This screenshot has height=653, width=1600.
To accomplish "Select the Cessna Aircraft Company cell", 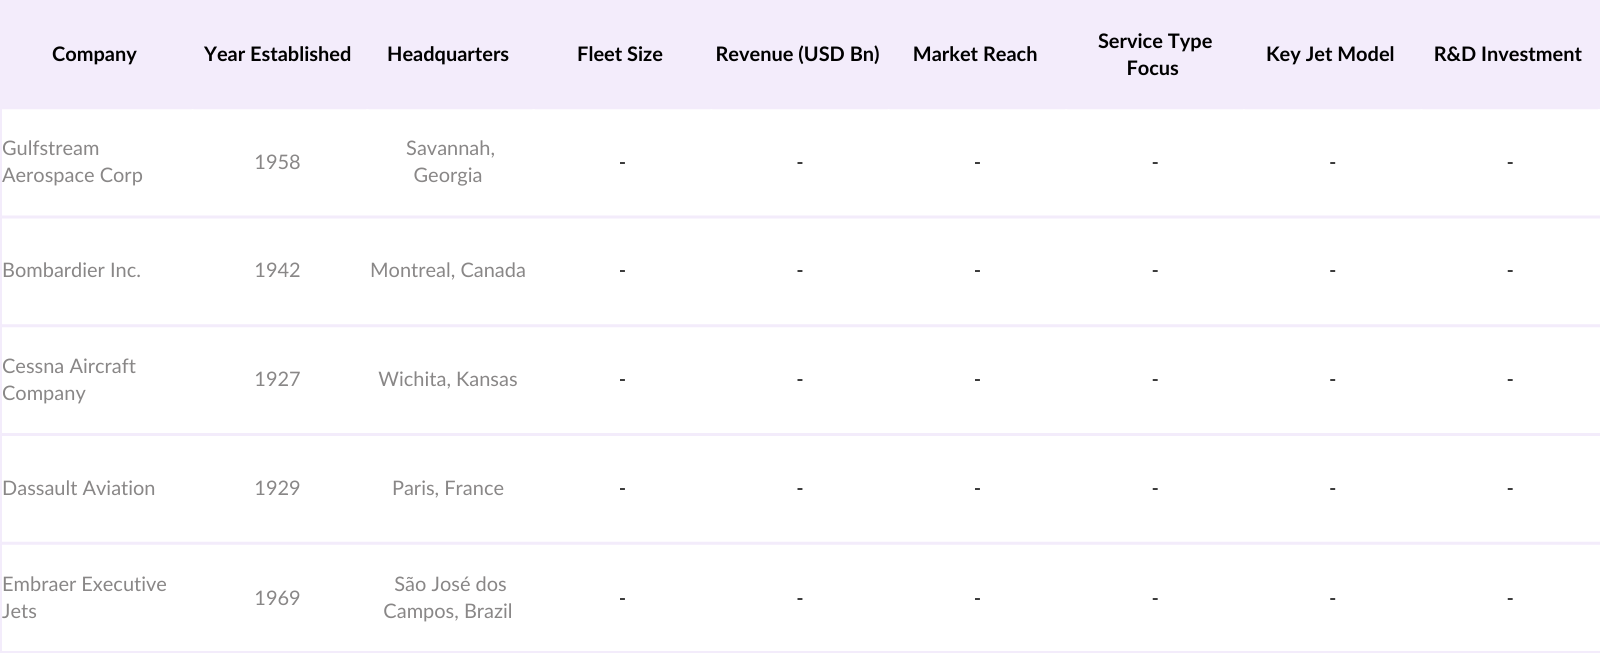I will [x=69, y=379].
